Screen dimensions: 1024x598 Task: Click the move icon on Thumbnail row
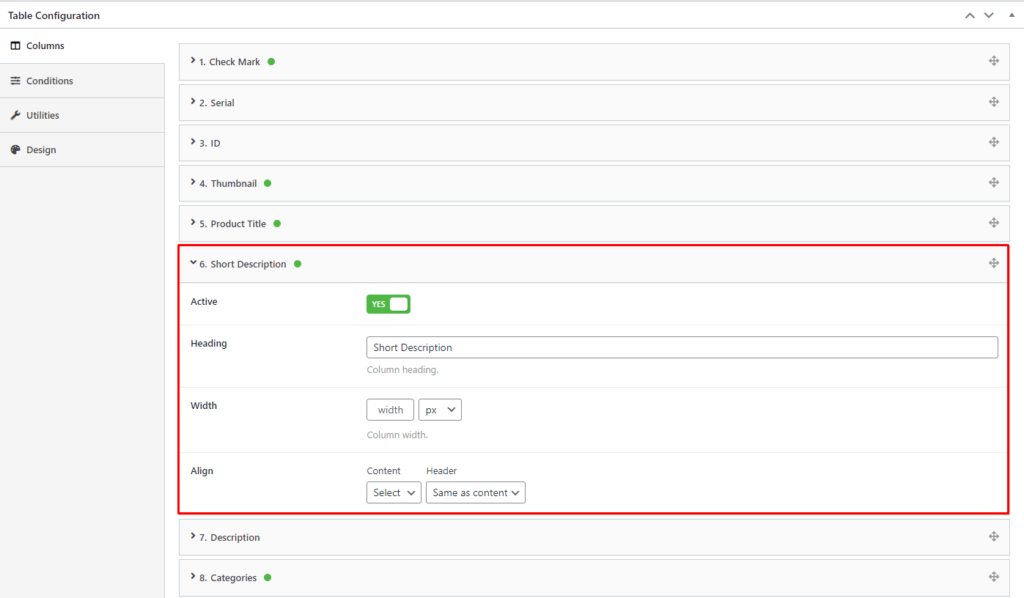point(993,183)
